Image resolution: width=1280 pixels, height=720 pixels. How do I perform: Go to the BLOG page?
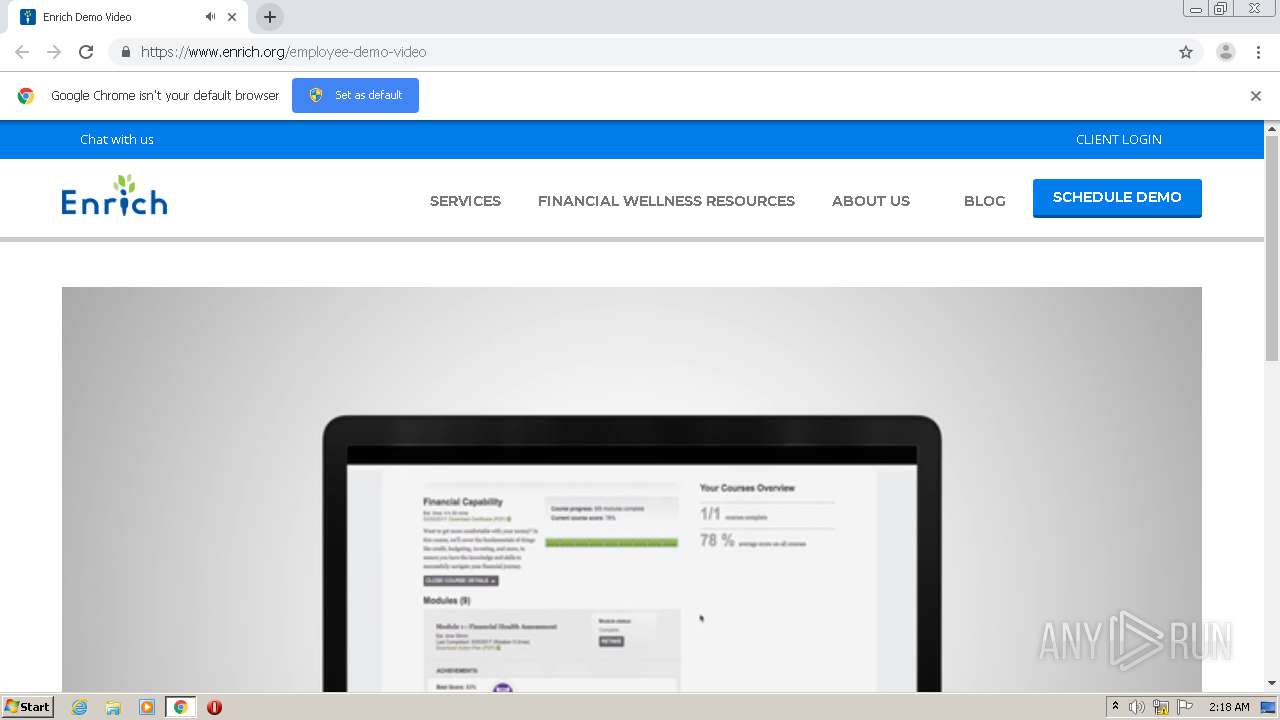(984, 201)
